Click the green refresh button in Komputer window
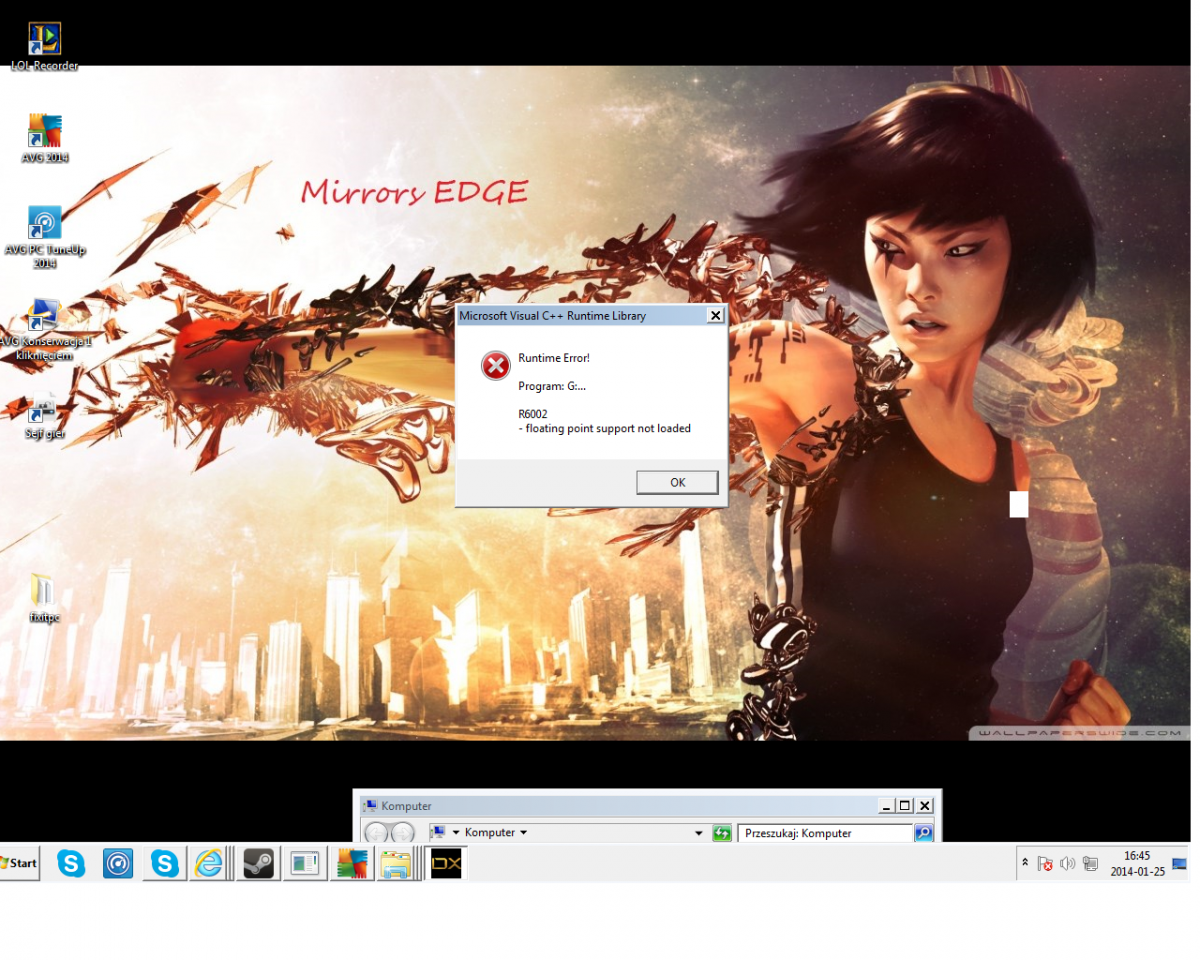The height and width of the screenshot is (960, 1200). (722, 833)
